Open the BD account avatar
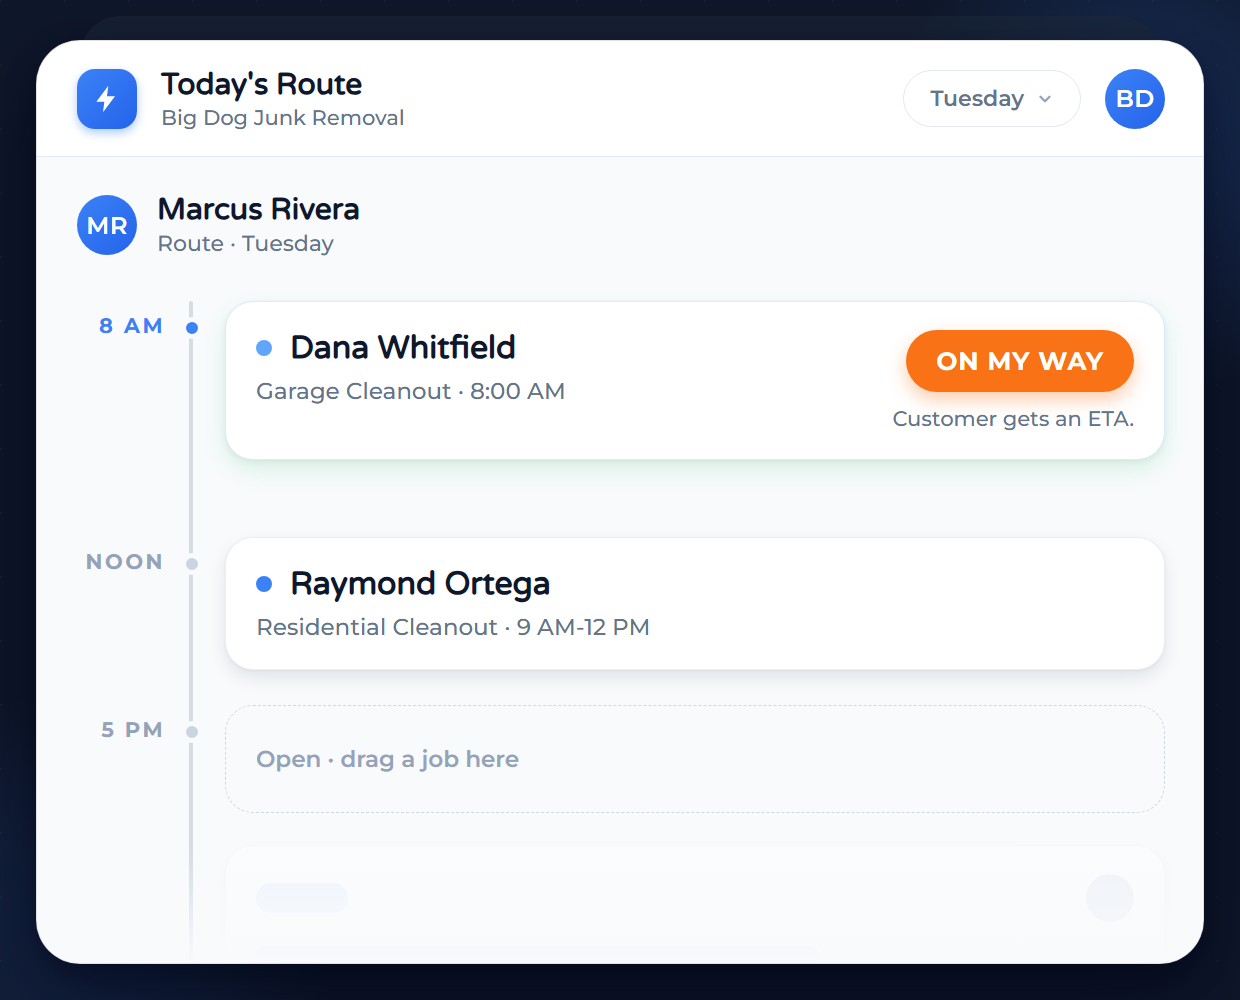Viewport: 1240px width, 1000px height. (1134, 99)
